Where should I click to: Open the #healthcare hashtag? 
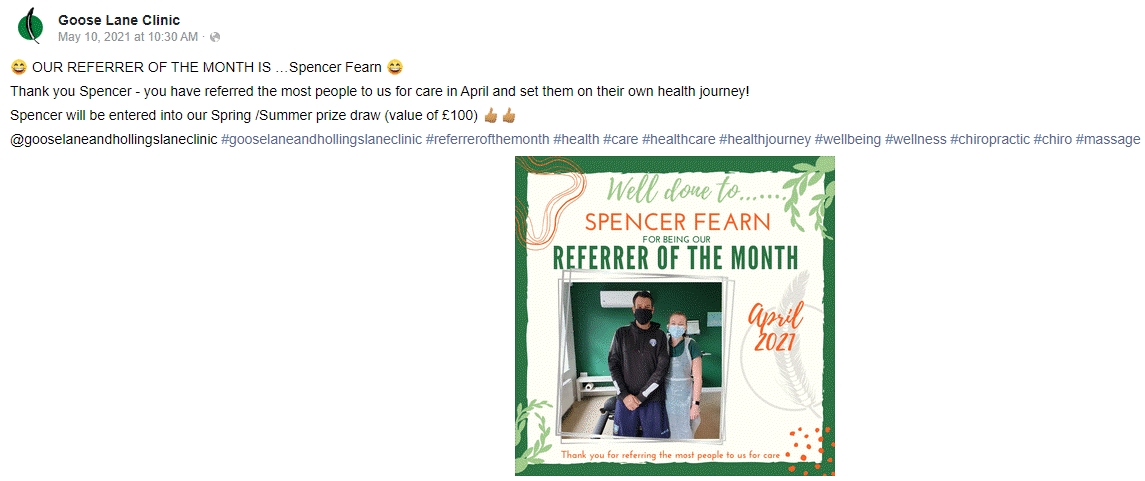click(678, 139)
